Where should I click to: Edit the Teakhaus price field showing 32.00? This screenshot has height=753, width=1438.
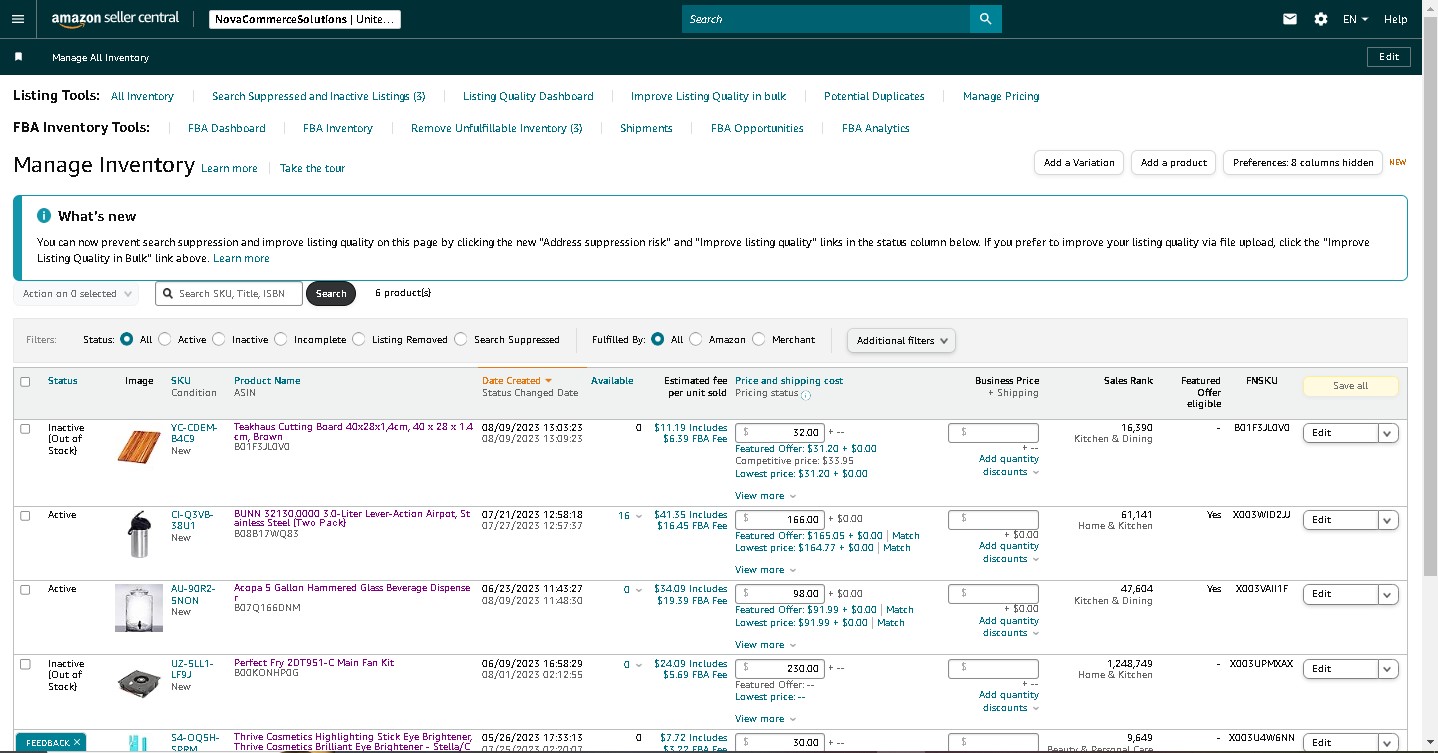coord(780,433)
